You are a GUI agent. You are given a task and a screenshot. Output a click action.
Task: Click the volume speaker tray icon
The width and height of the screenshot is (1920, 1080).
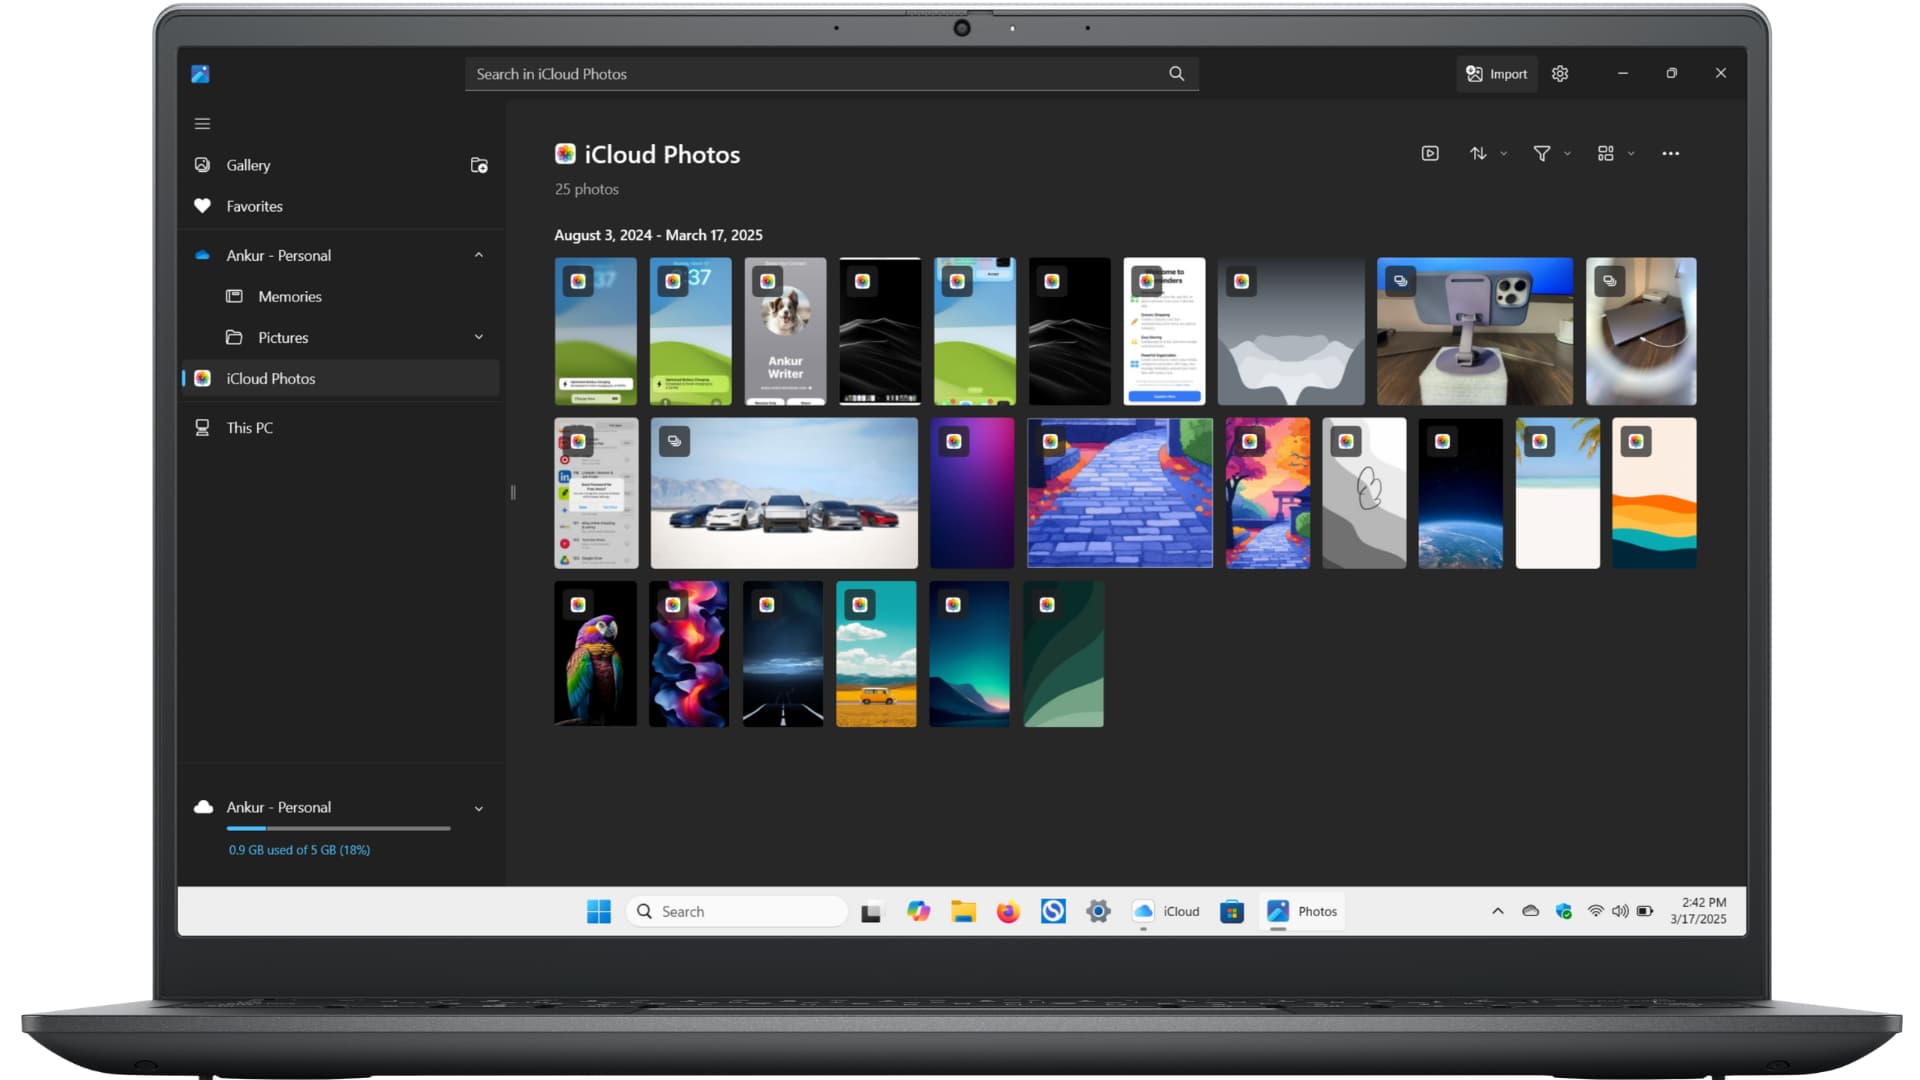[x=1620, y=912]
